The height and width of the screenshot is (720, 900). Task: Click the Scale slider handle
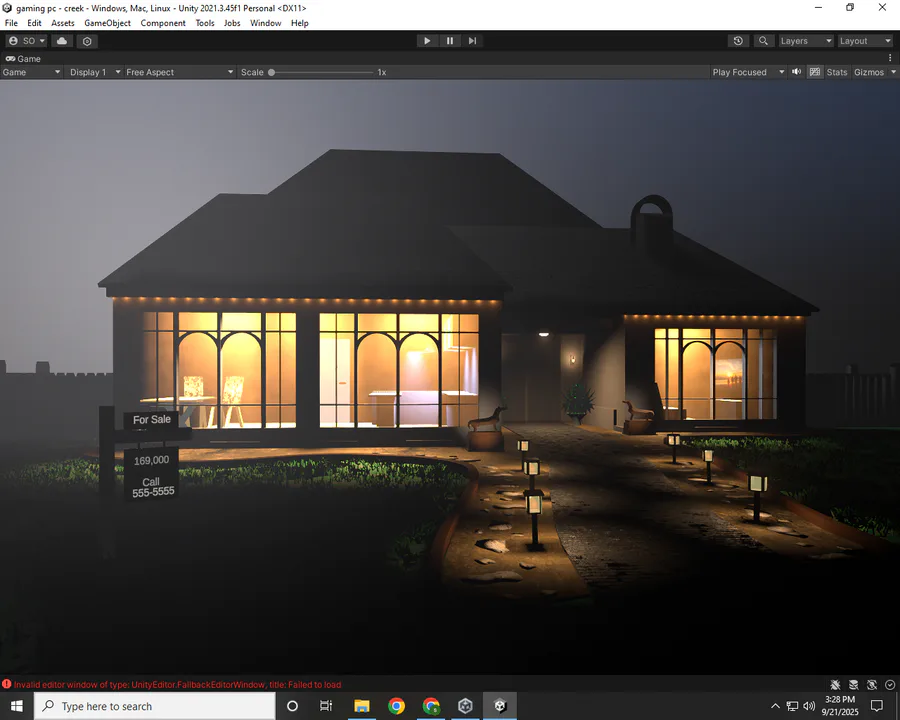click(x=271, y=72)
